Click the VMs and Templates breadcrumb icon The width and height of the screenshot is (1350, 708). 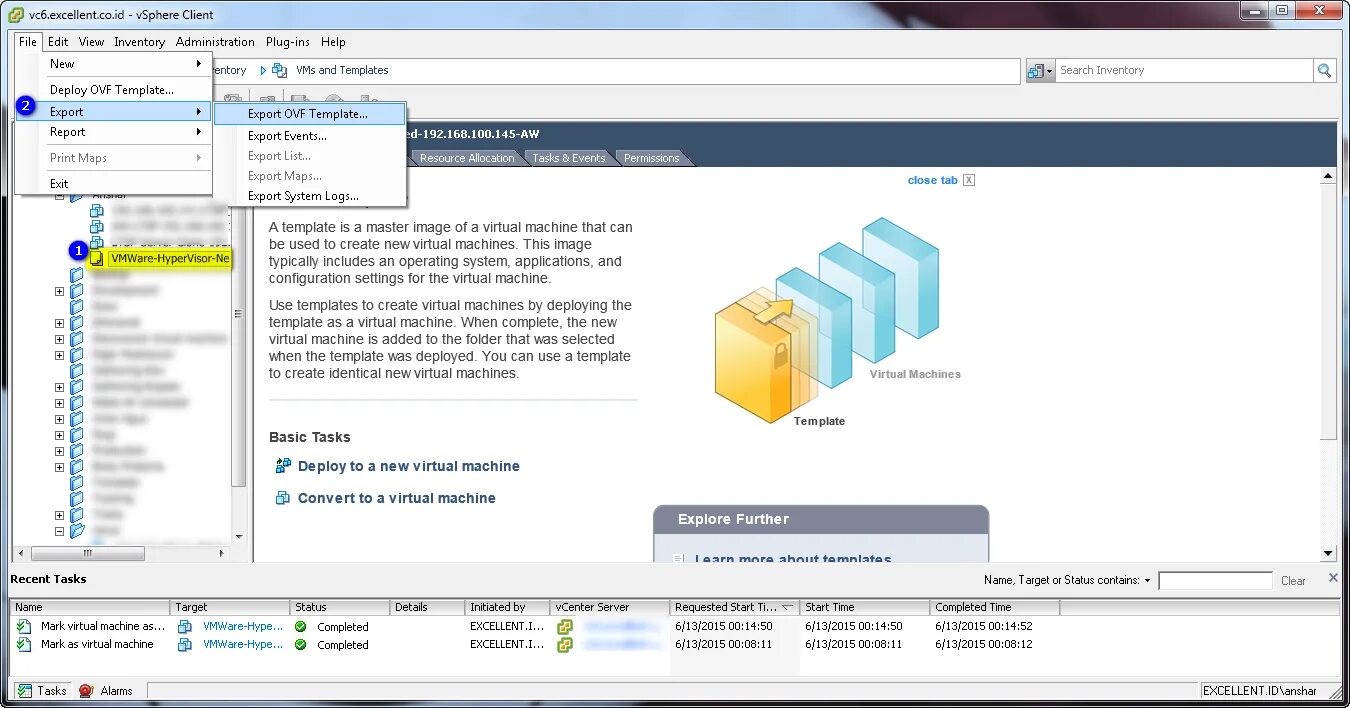[x=280, y=71]
